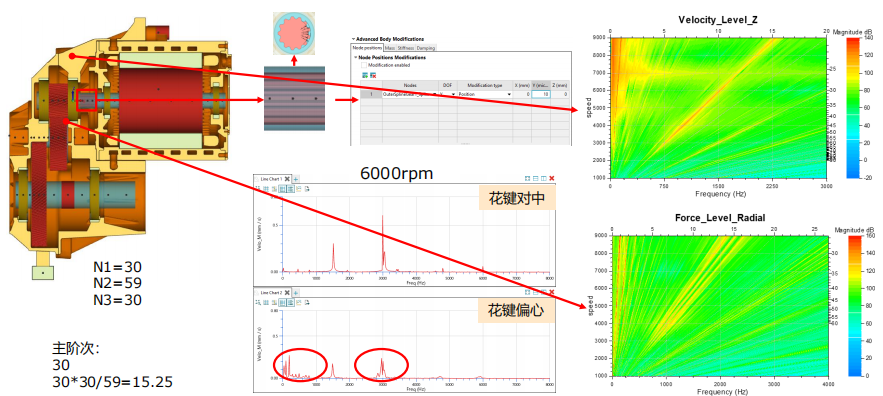Click the third icon in the Line Chart 1 toolbar
Image resolution: width=883 pixels, height=396 pixels.
tap(274, 189)
